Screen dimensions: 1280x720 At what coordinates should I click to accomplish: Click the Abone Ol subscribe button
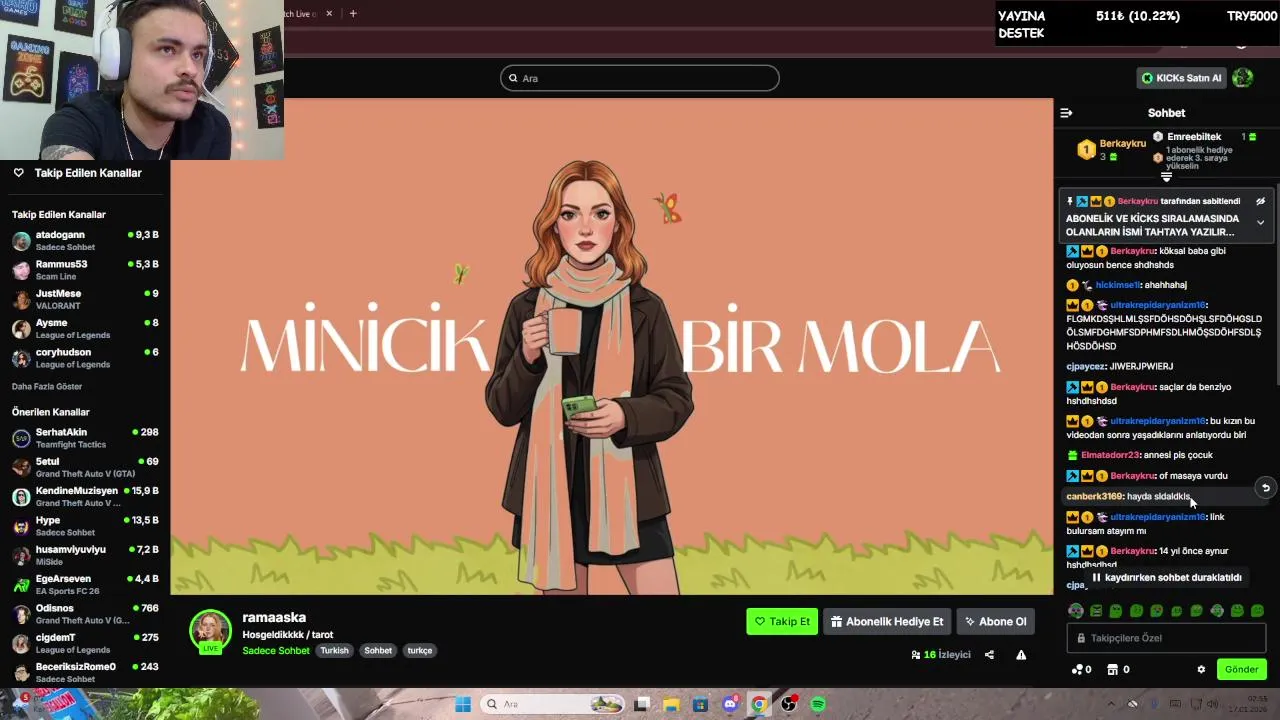tap(995, 621)
